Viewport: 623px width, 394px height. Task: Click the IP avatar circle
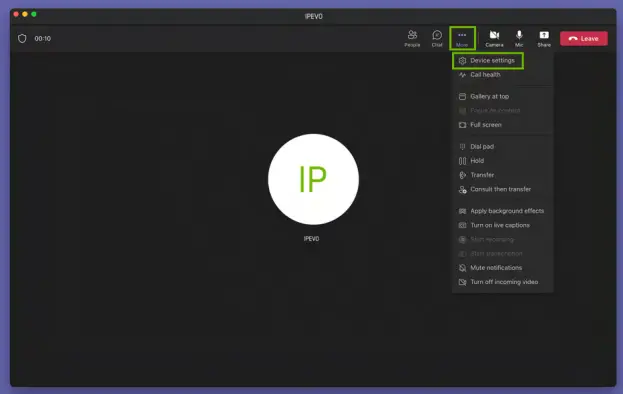313,179
